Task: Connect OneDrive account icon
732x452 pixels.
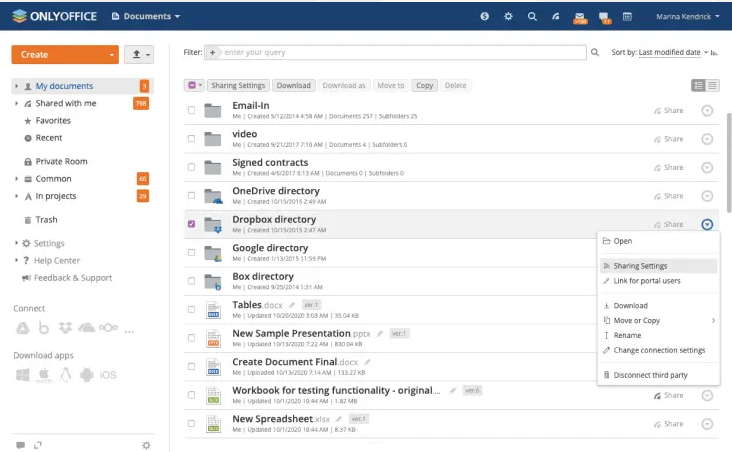Action: 87,328
